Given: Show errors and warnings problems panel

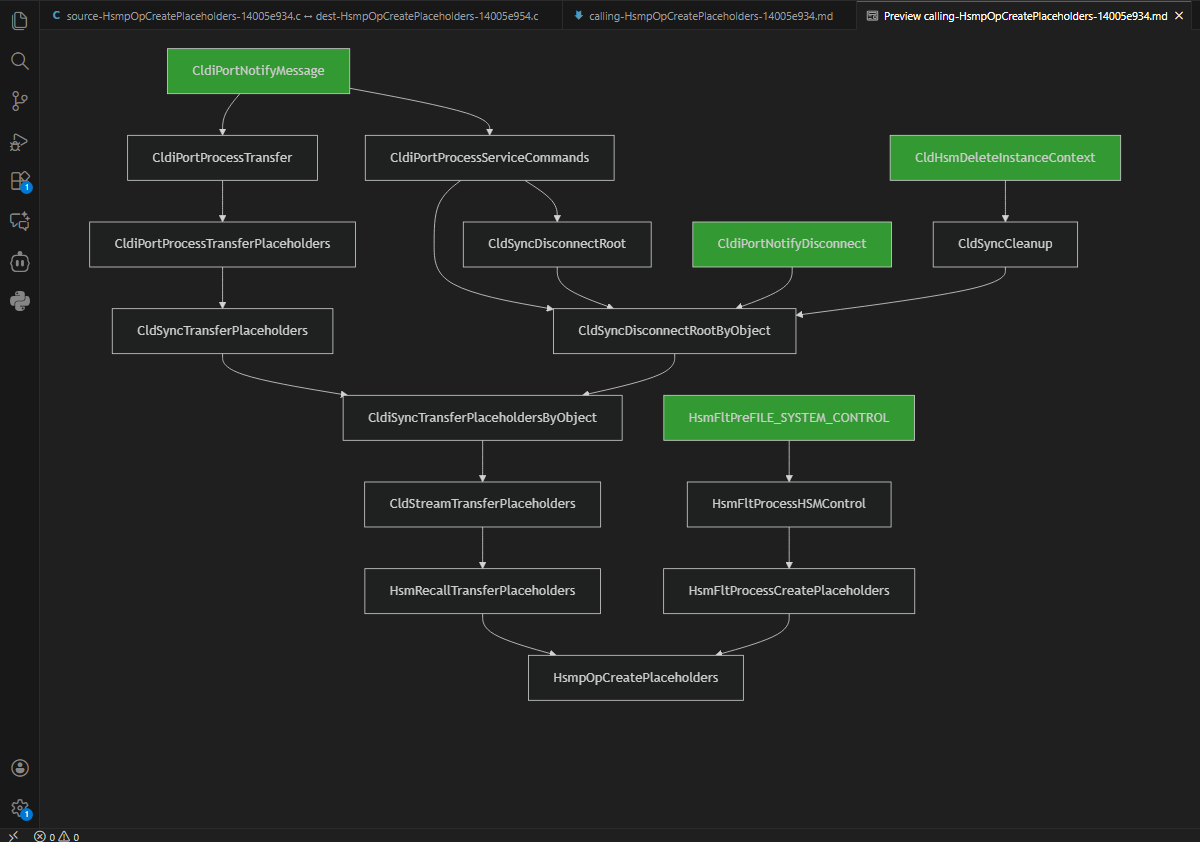Looking at the screenshot, I should tap(56, 836).
